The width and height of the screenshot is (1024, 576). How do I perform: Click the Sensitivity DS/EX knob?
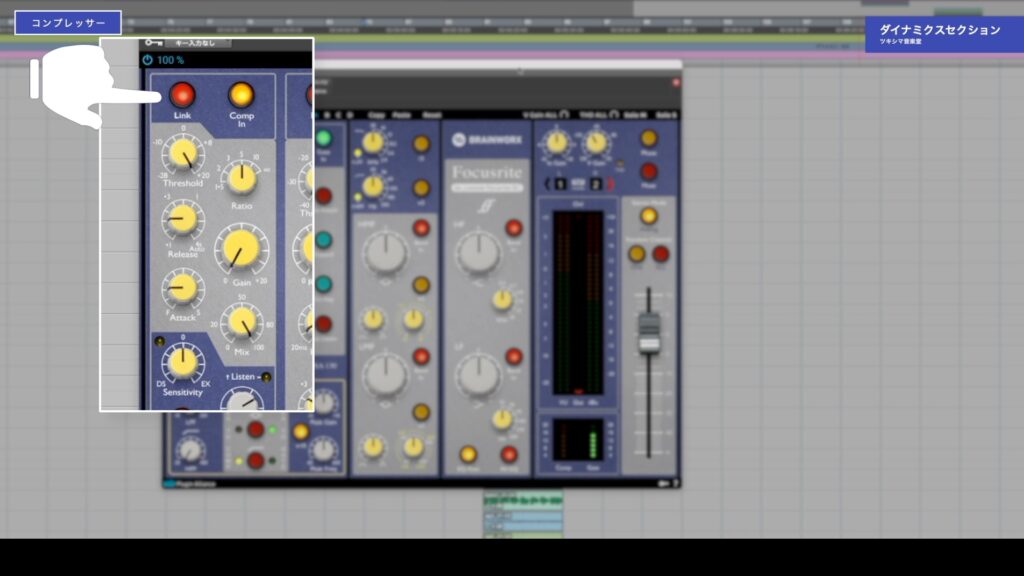[x=183, y=362]
